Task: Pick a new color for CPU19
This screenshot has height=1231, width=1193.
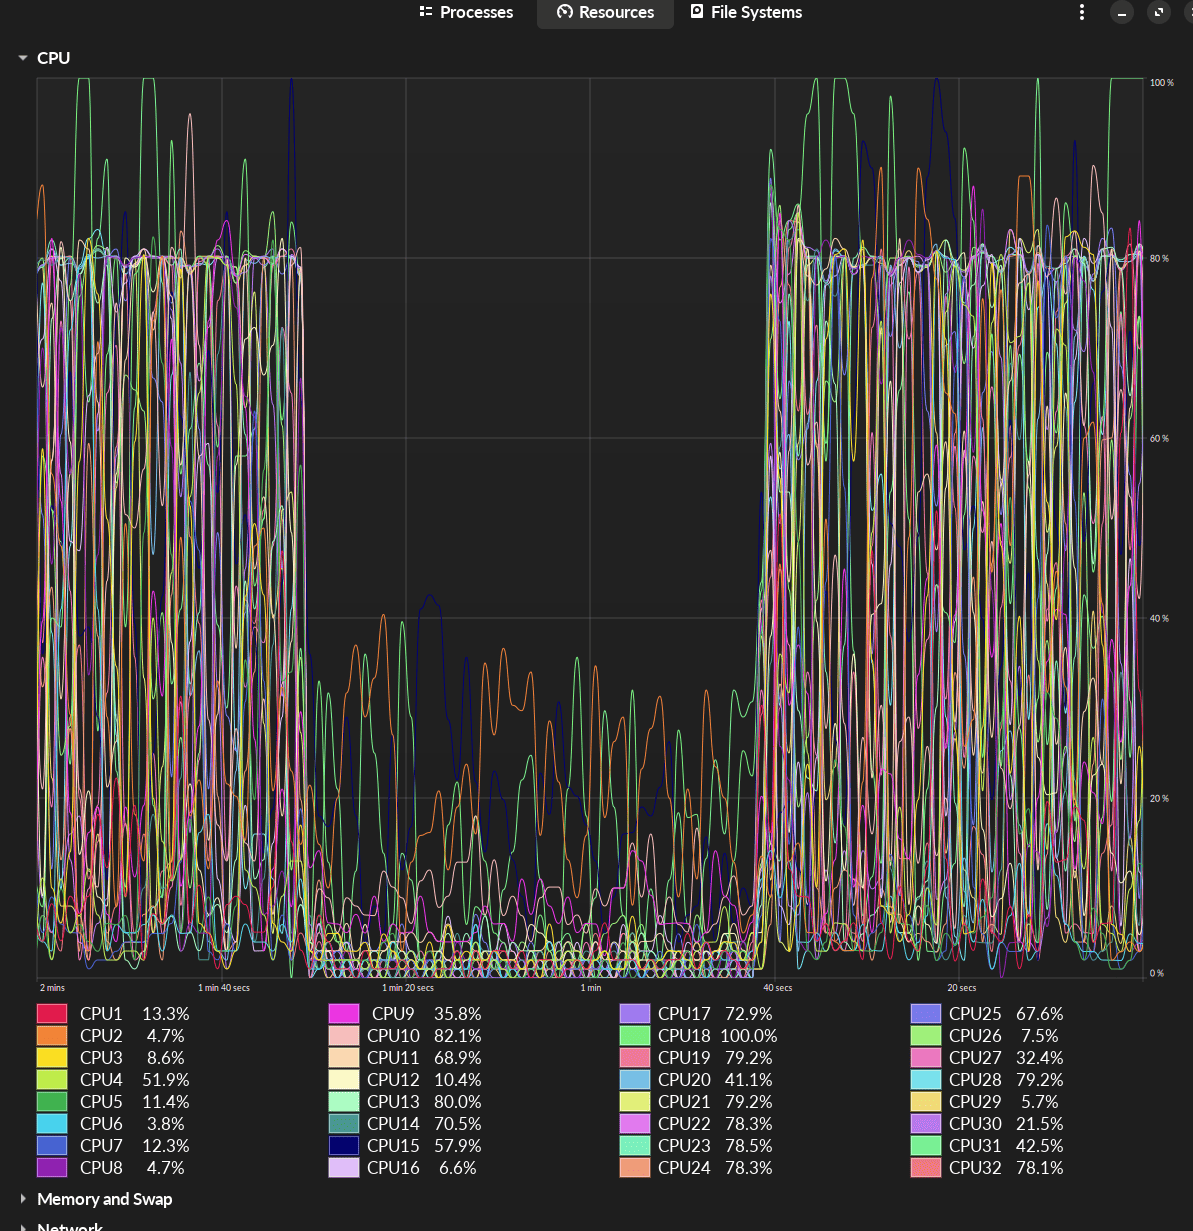Action: [x=635, y=1058]
